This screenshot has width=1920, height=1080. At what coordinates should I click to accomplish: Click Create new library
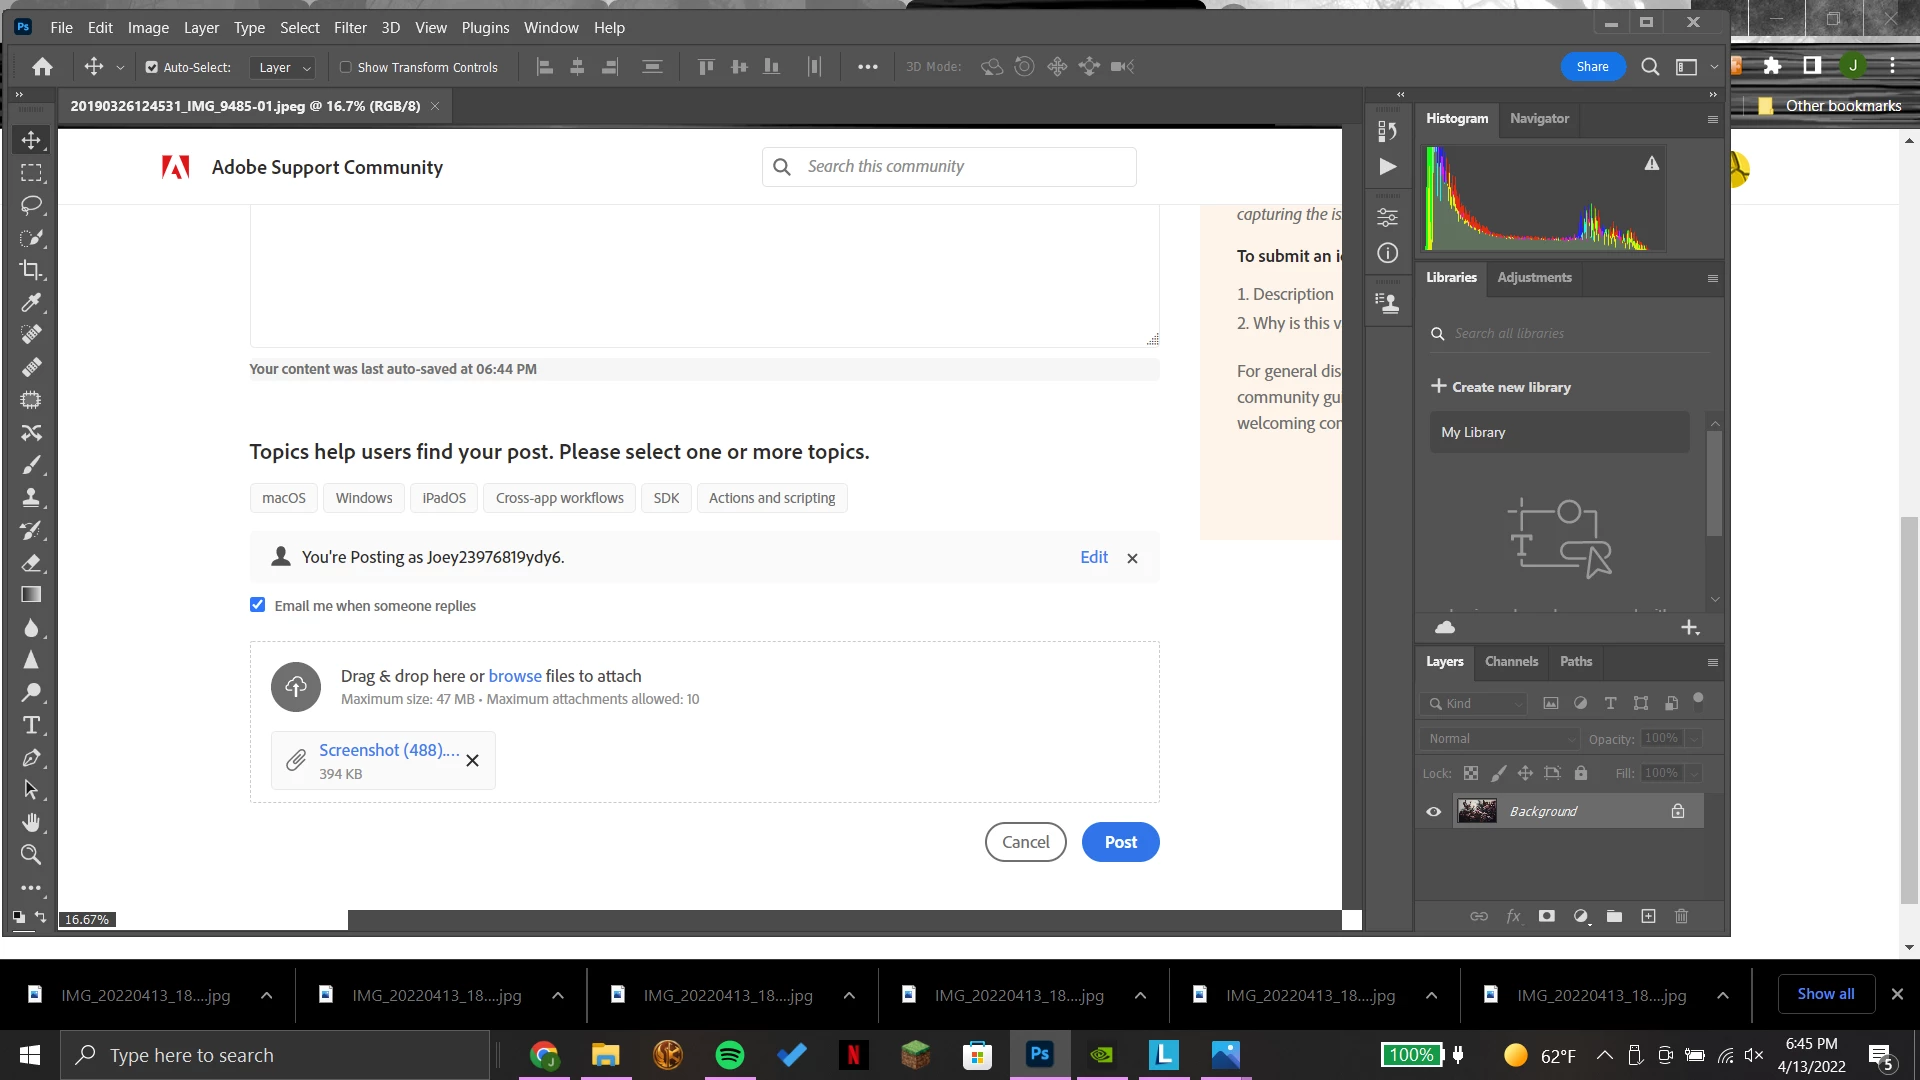pos(1501,387)
